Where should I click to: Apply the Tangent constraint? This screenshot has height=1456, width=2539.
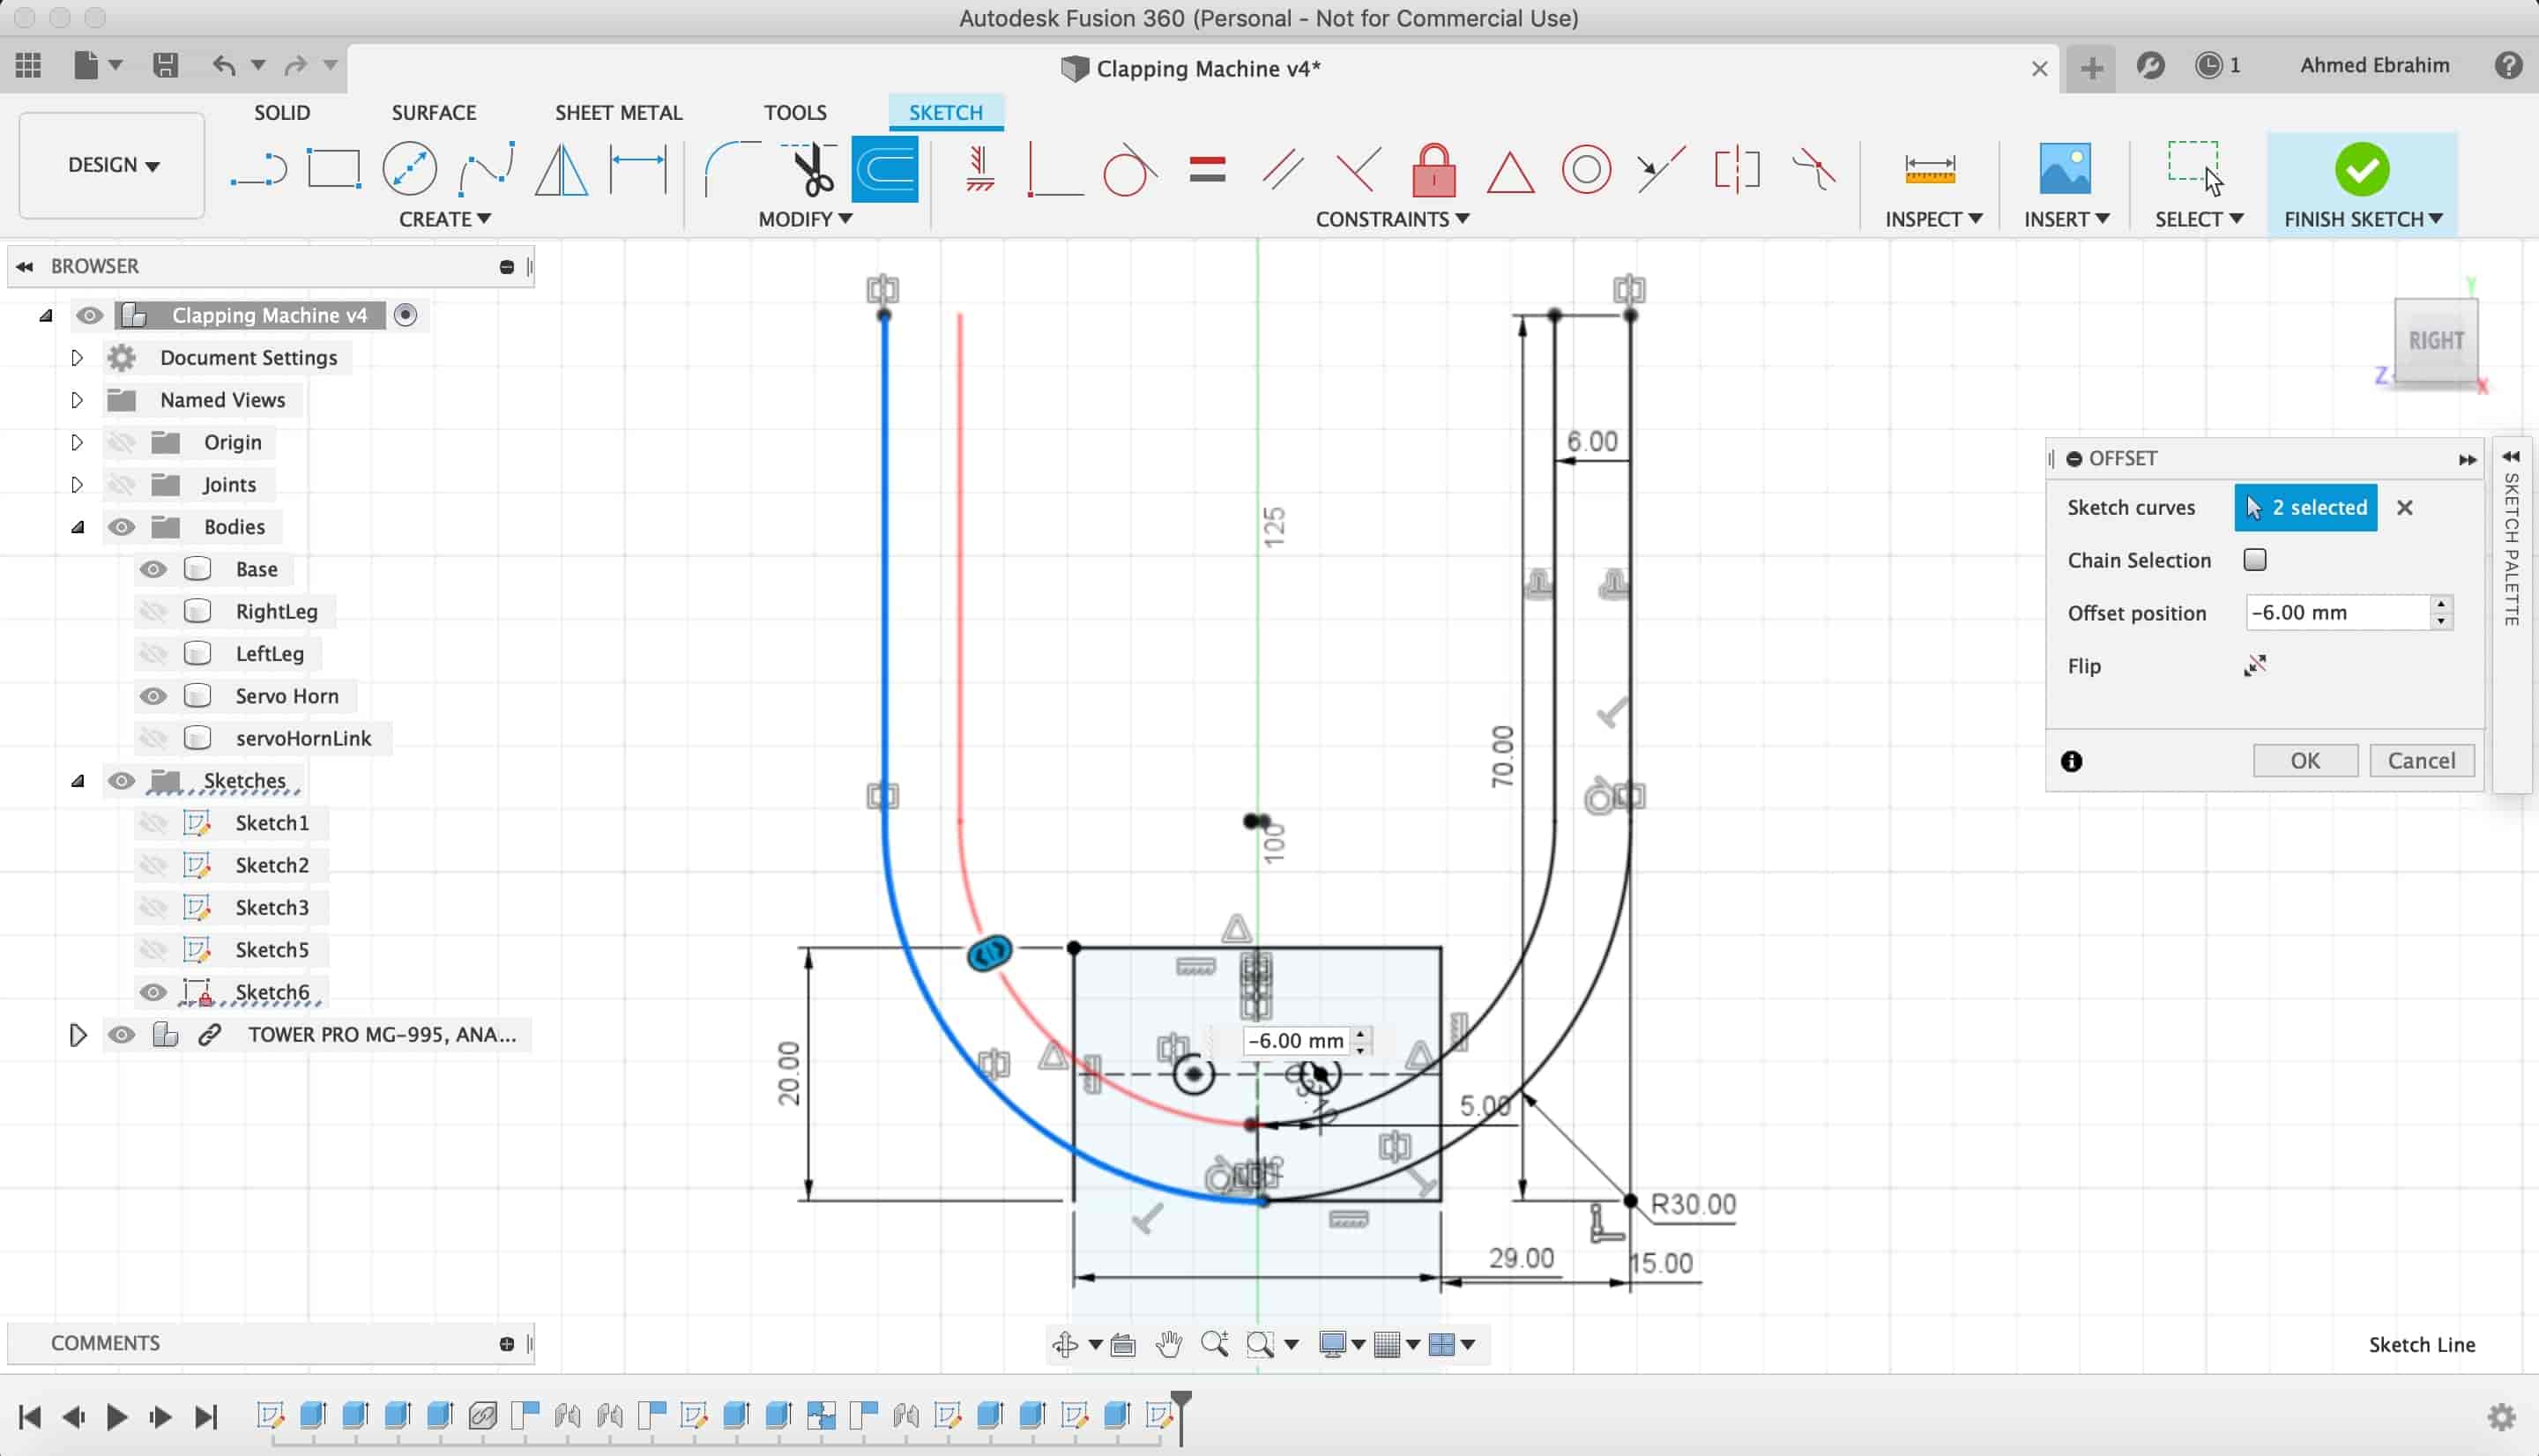[x=1130, y=169]
